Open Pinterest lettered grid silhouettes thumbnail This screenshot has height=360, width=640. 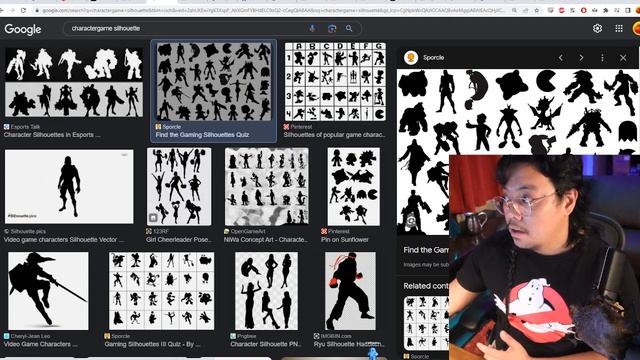(335, 82)
